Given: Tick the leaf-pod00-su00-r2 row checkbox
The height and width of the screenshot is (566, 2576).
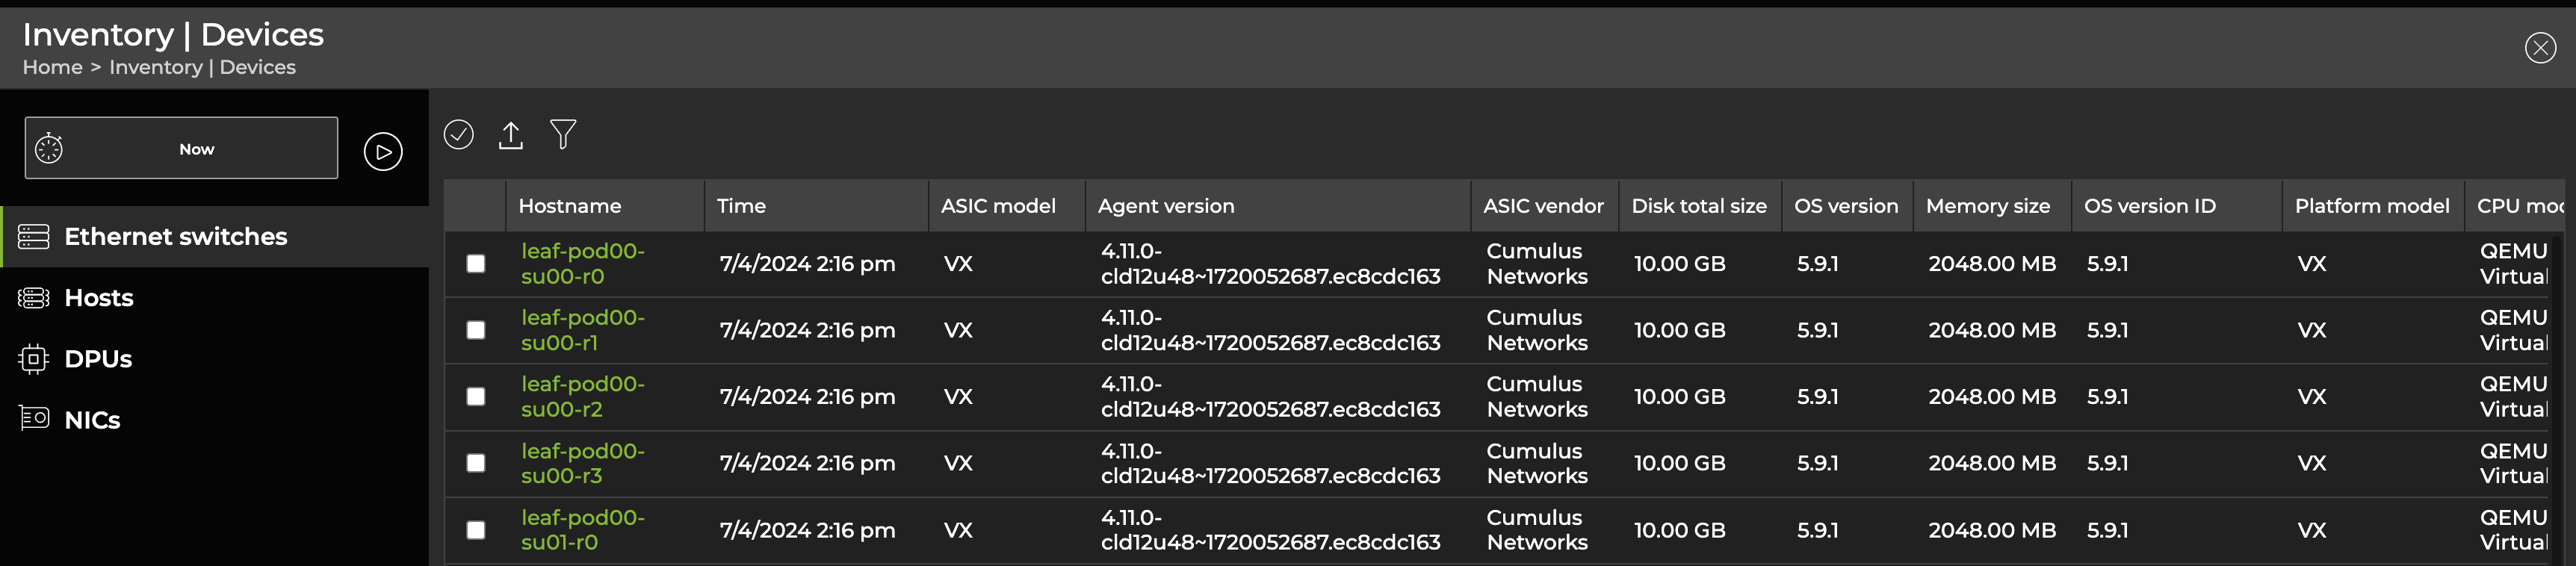Looking at the screenshot, I should pyautogui.click(x=476, y=397).
